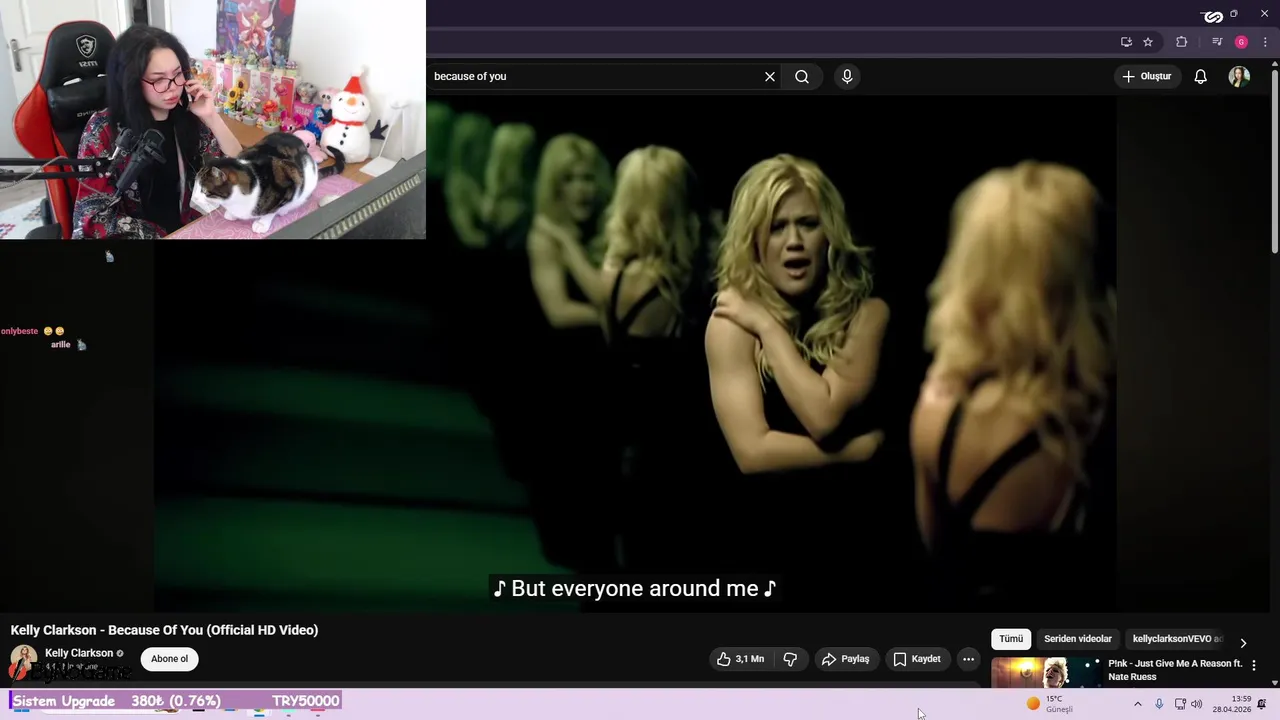The image size is (1280, 720).
Task: Open the clock showing 13:59
Action: [1232, 704]
